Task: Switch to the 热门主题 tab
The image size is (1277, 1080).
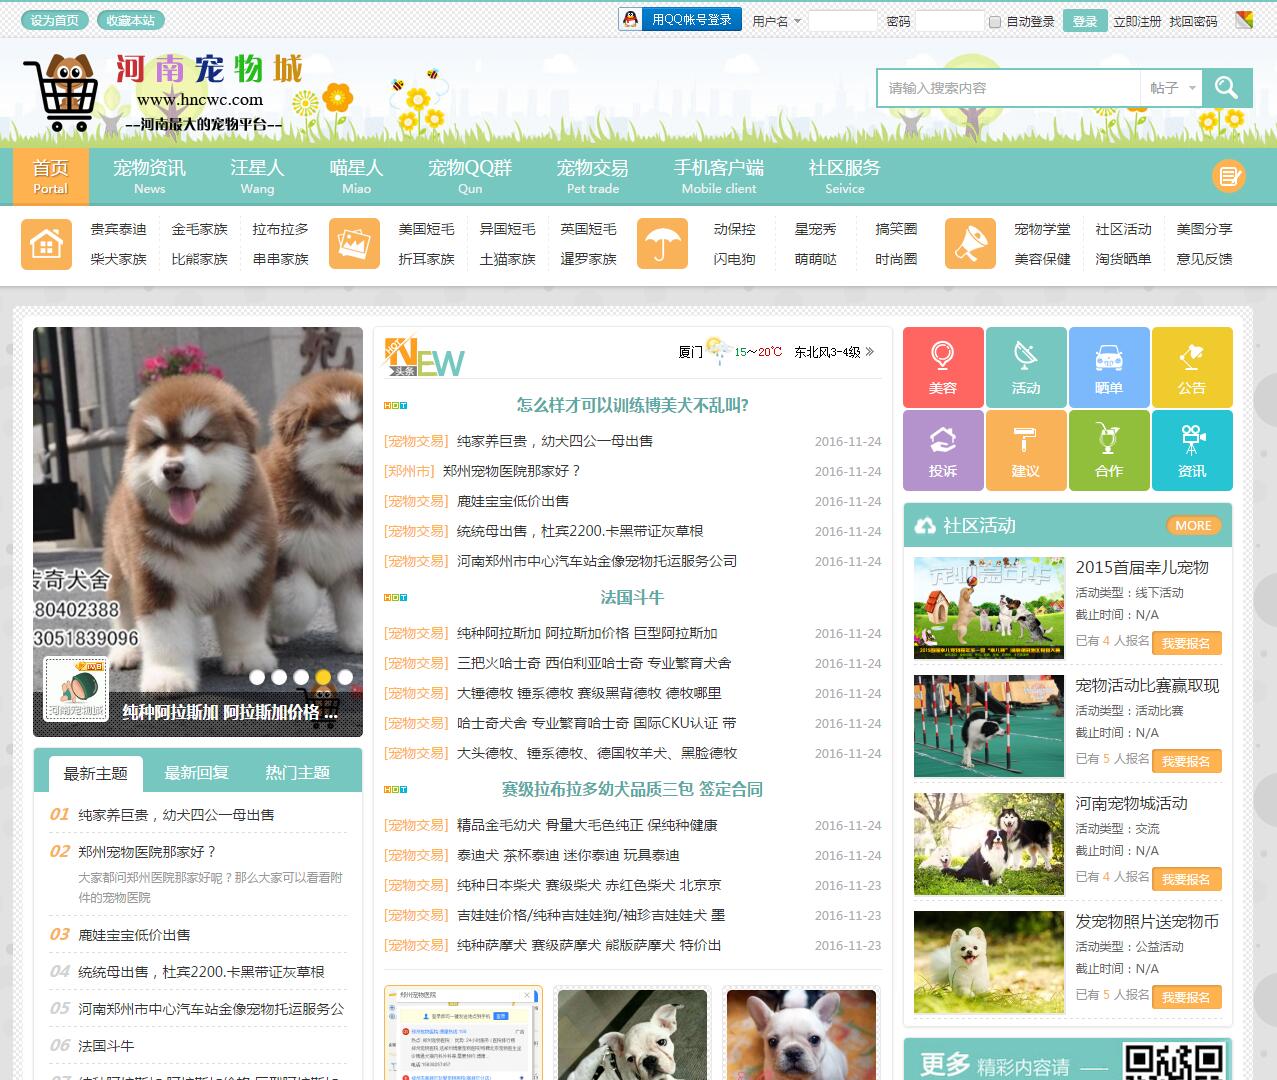Action: tap(297, 773)
